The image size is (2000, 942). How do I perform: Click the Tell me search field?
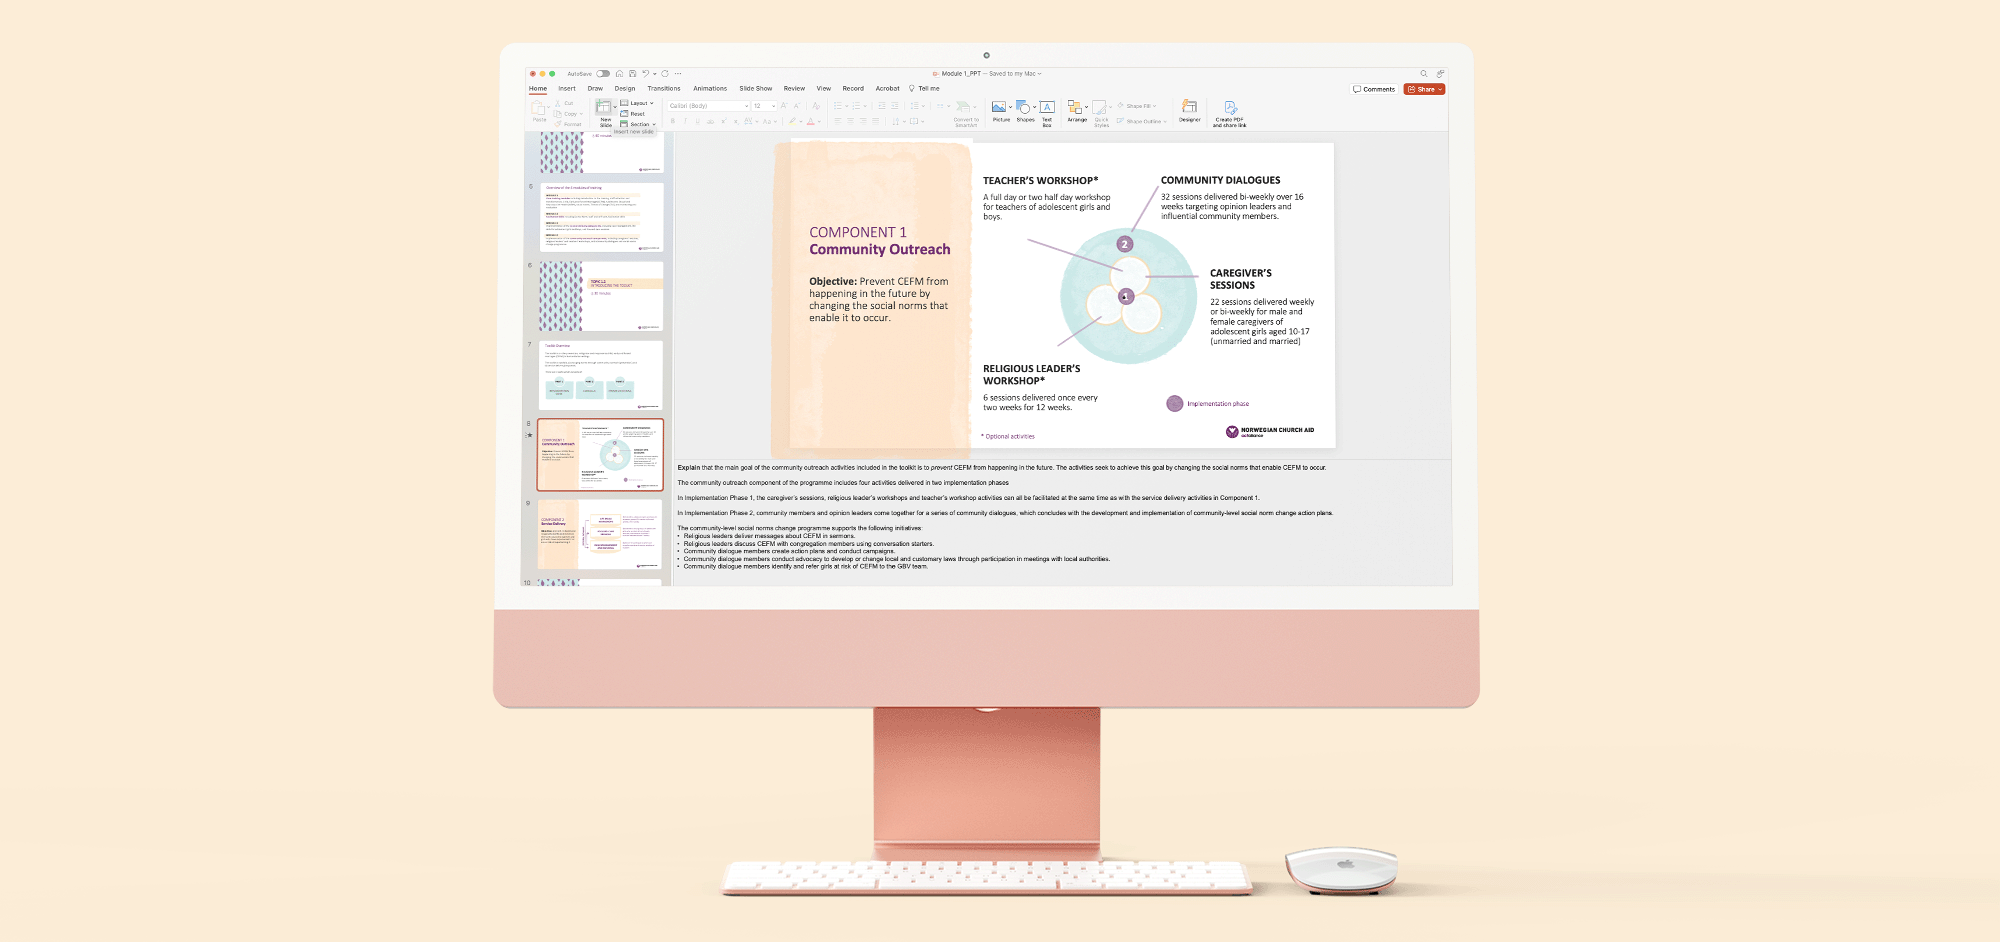point(924,88)
